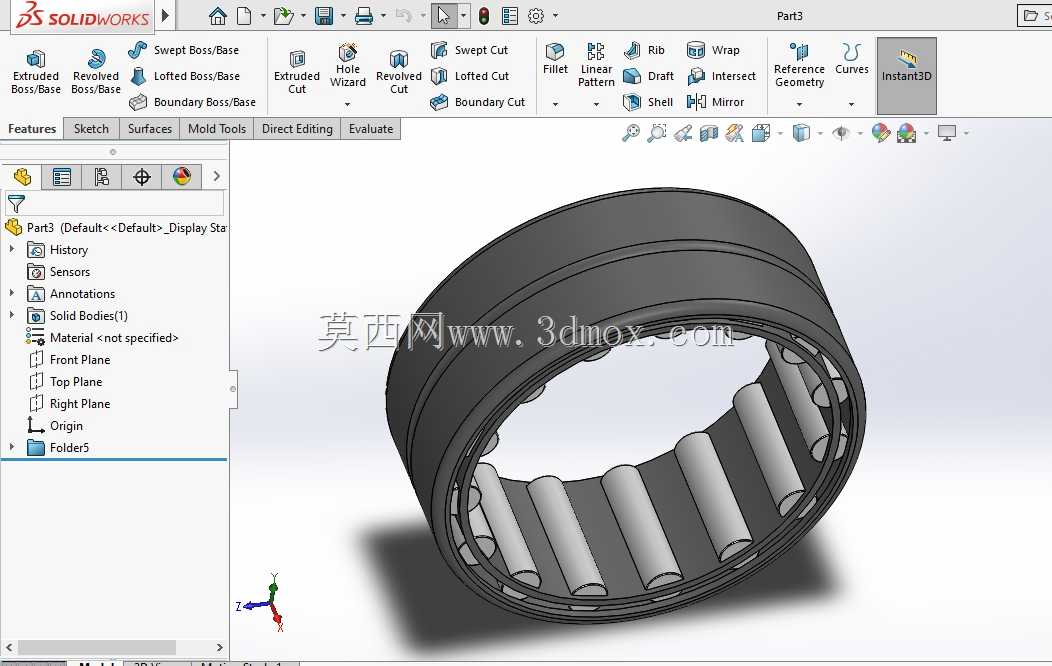
Task: Open the PropertyManager tab
Action: point(62,177)
